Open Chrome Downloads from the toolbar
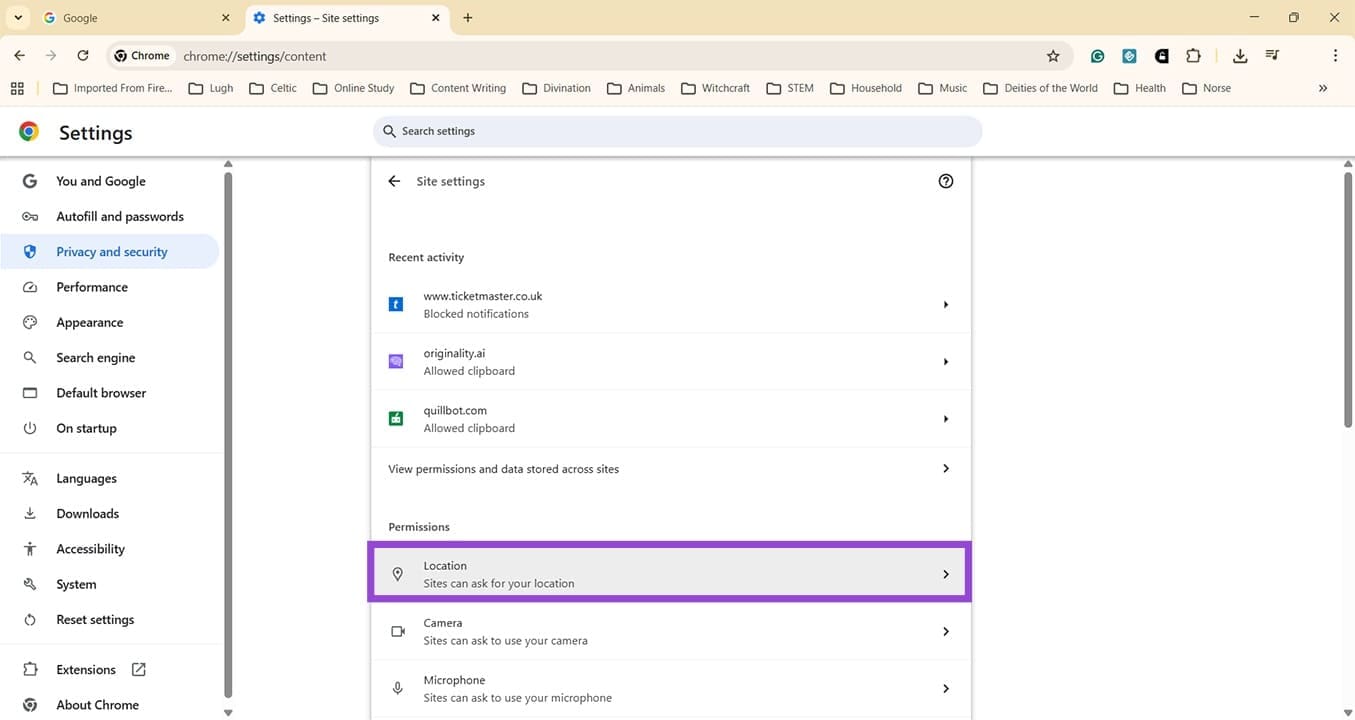The image size is (1355, 720). pos(1240,56)
